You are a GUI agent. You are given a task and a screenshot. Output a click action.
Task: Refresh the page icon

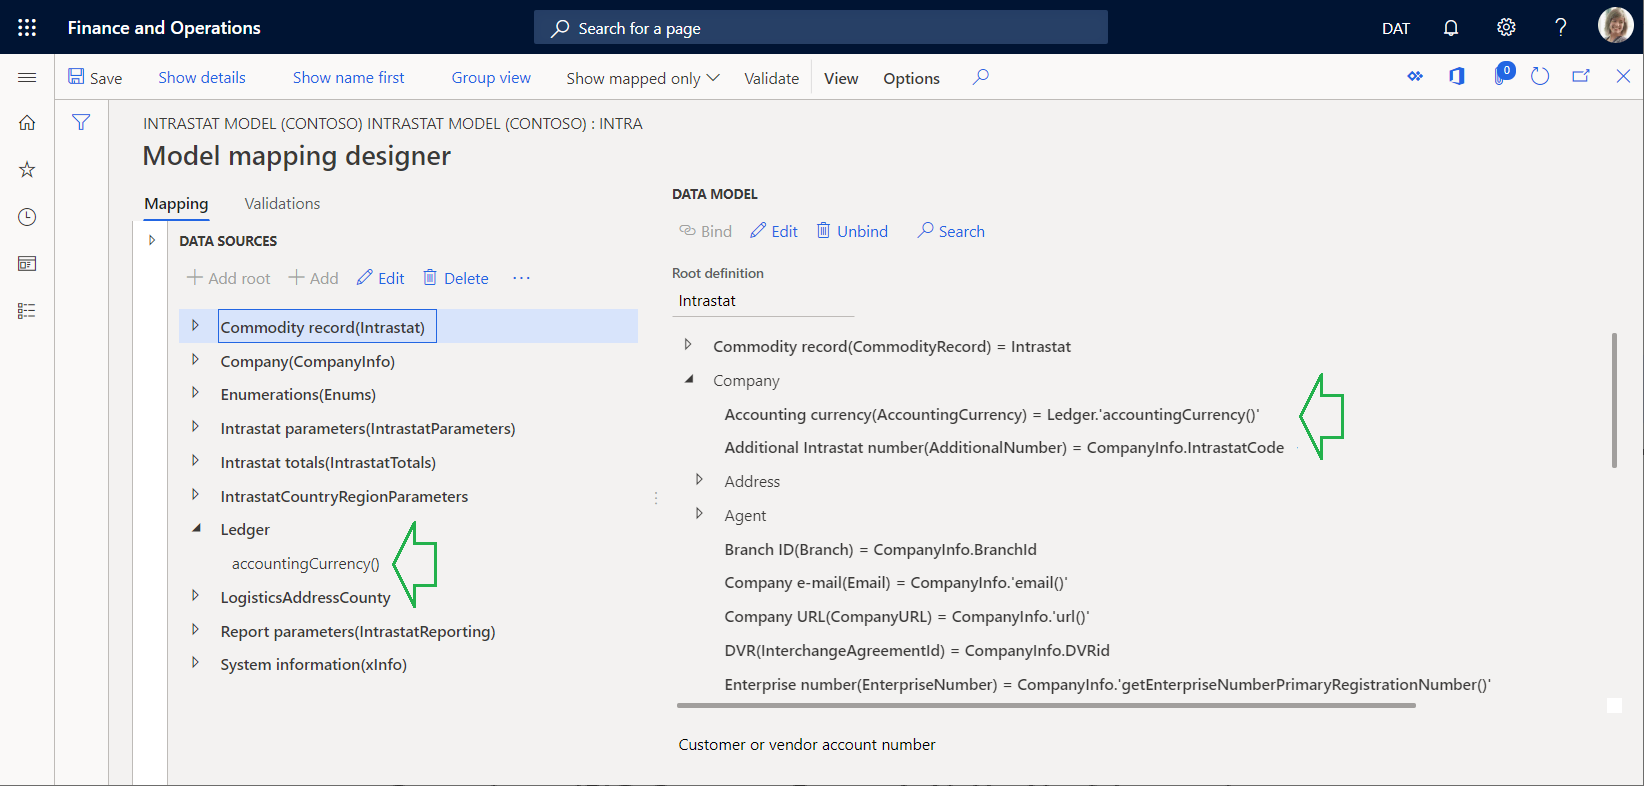pos(1540,76)
